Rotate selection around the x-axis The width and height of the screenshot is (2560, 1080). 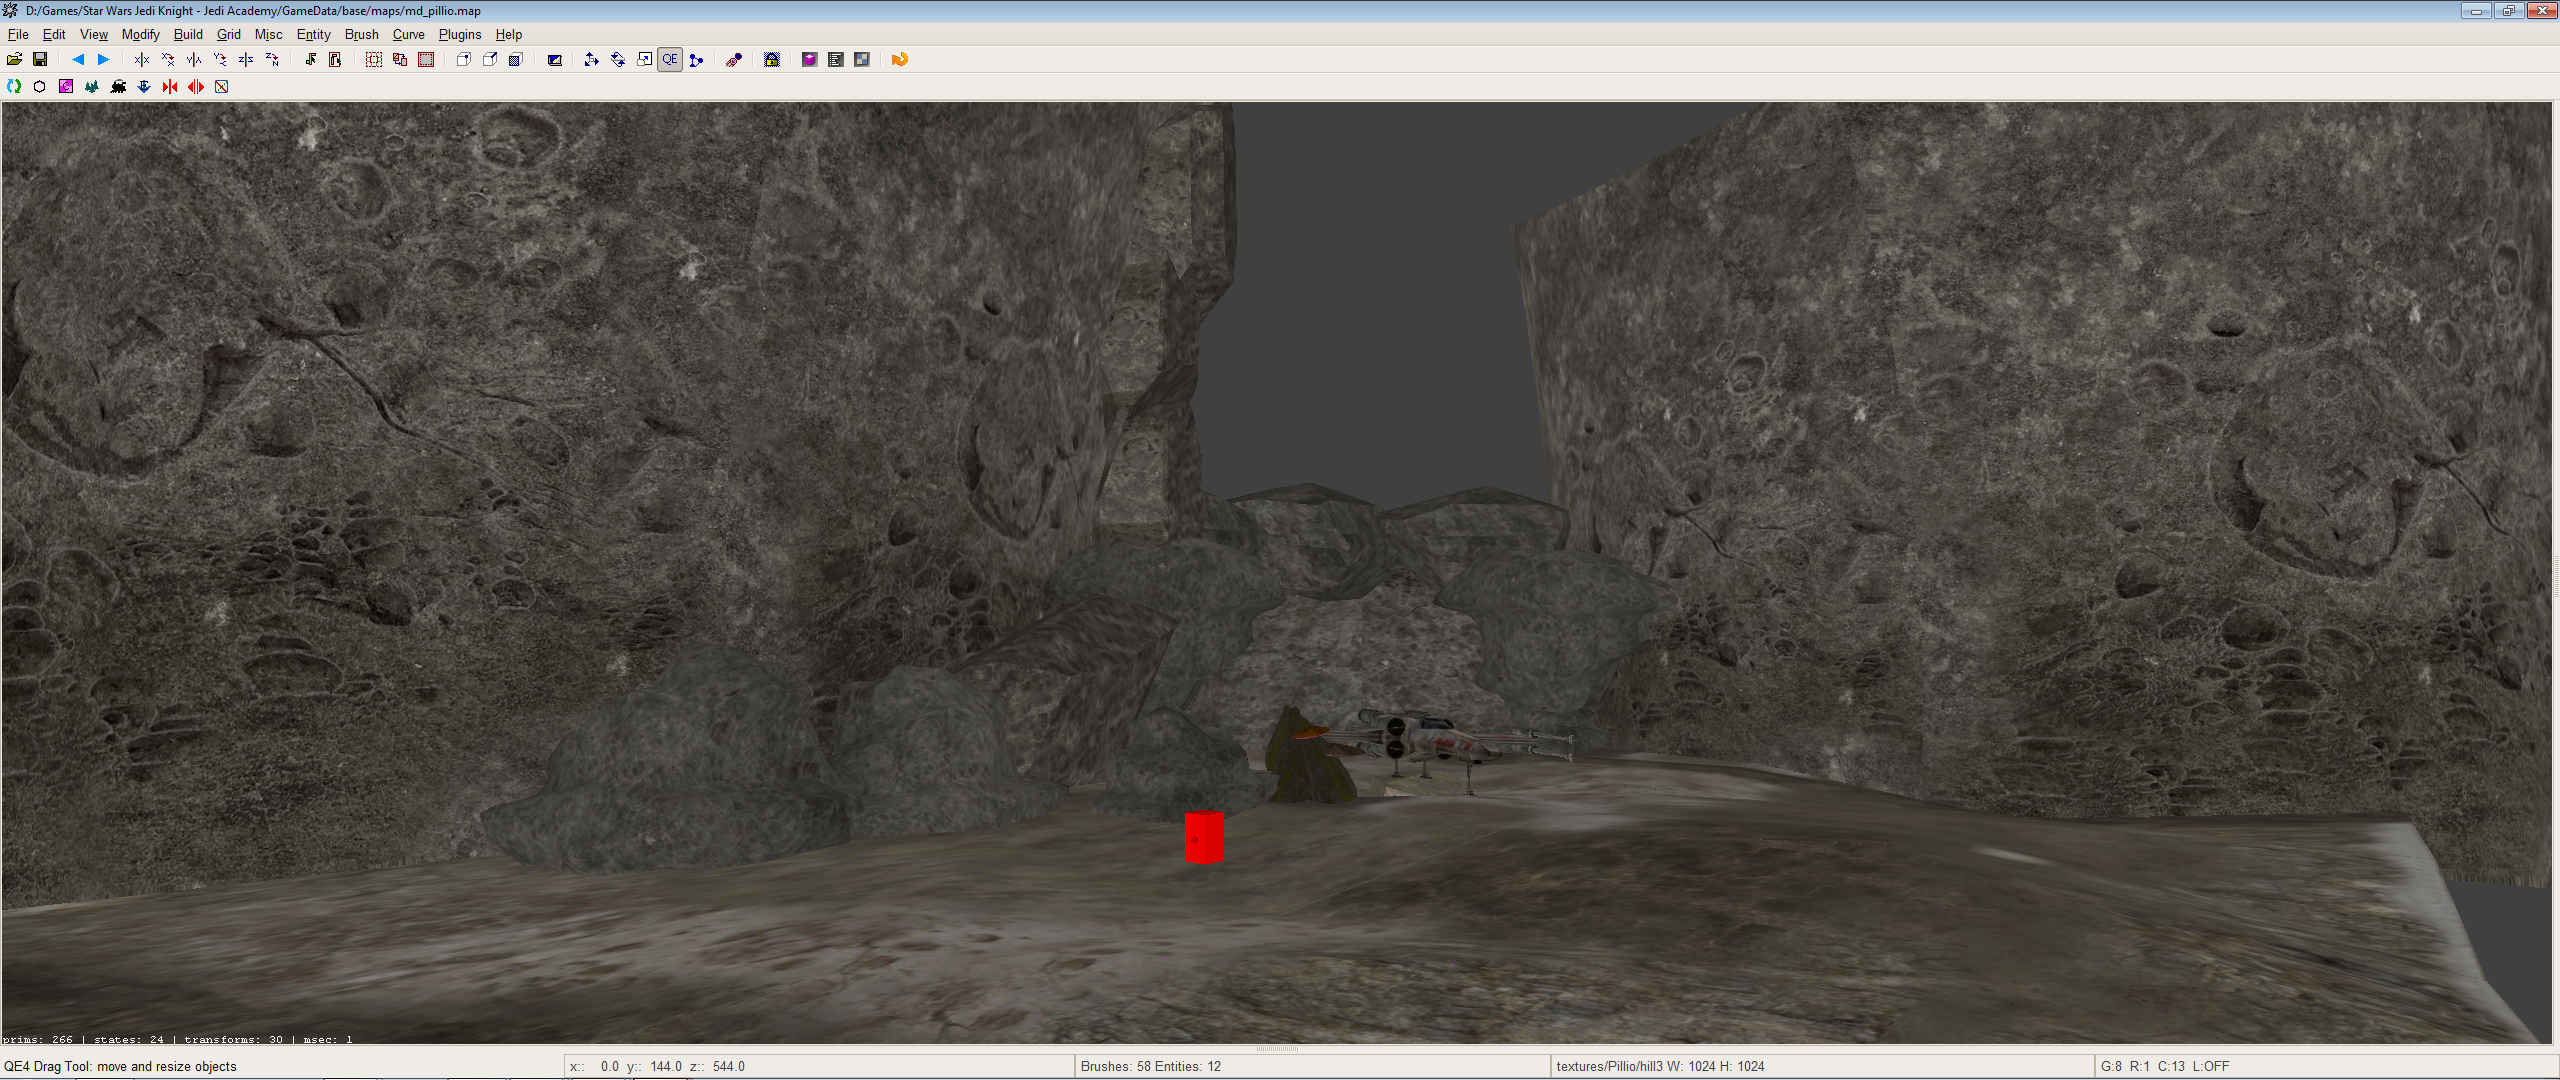[x=168, y=60]
